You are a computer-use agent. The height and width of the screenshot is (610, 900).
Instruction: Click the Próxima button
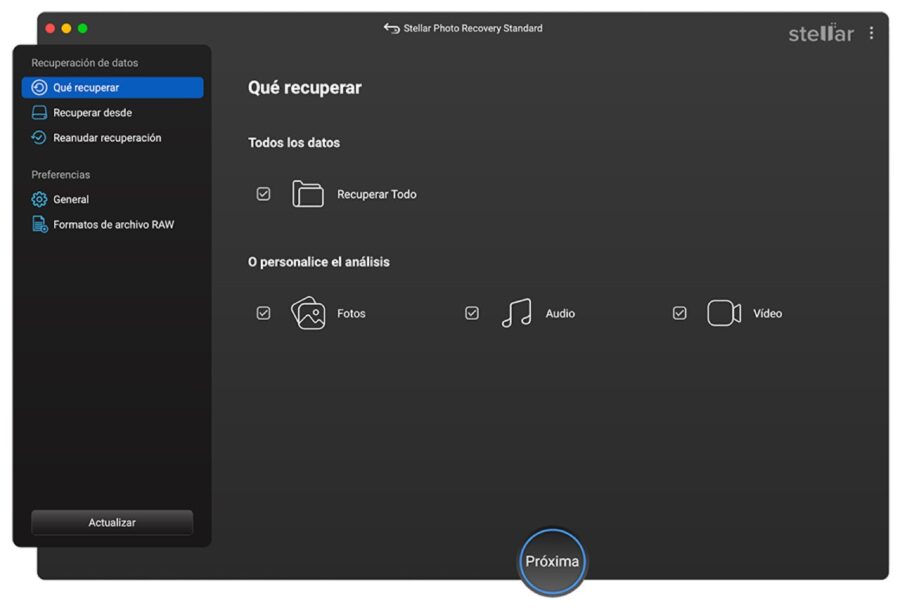coord(552,561)
